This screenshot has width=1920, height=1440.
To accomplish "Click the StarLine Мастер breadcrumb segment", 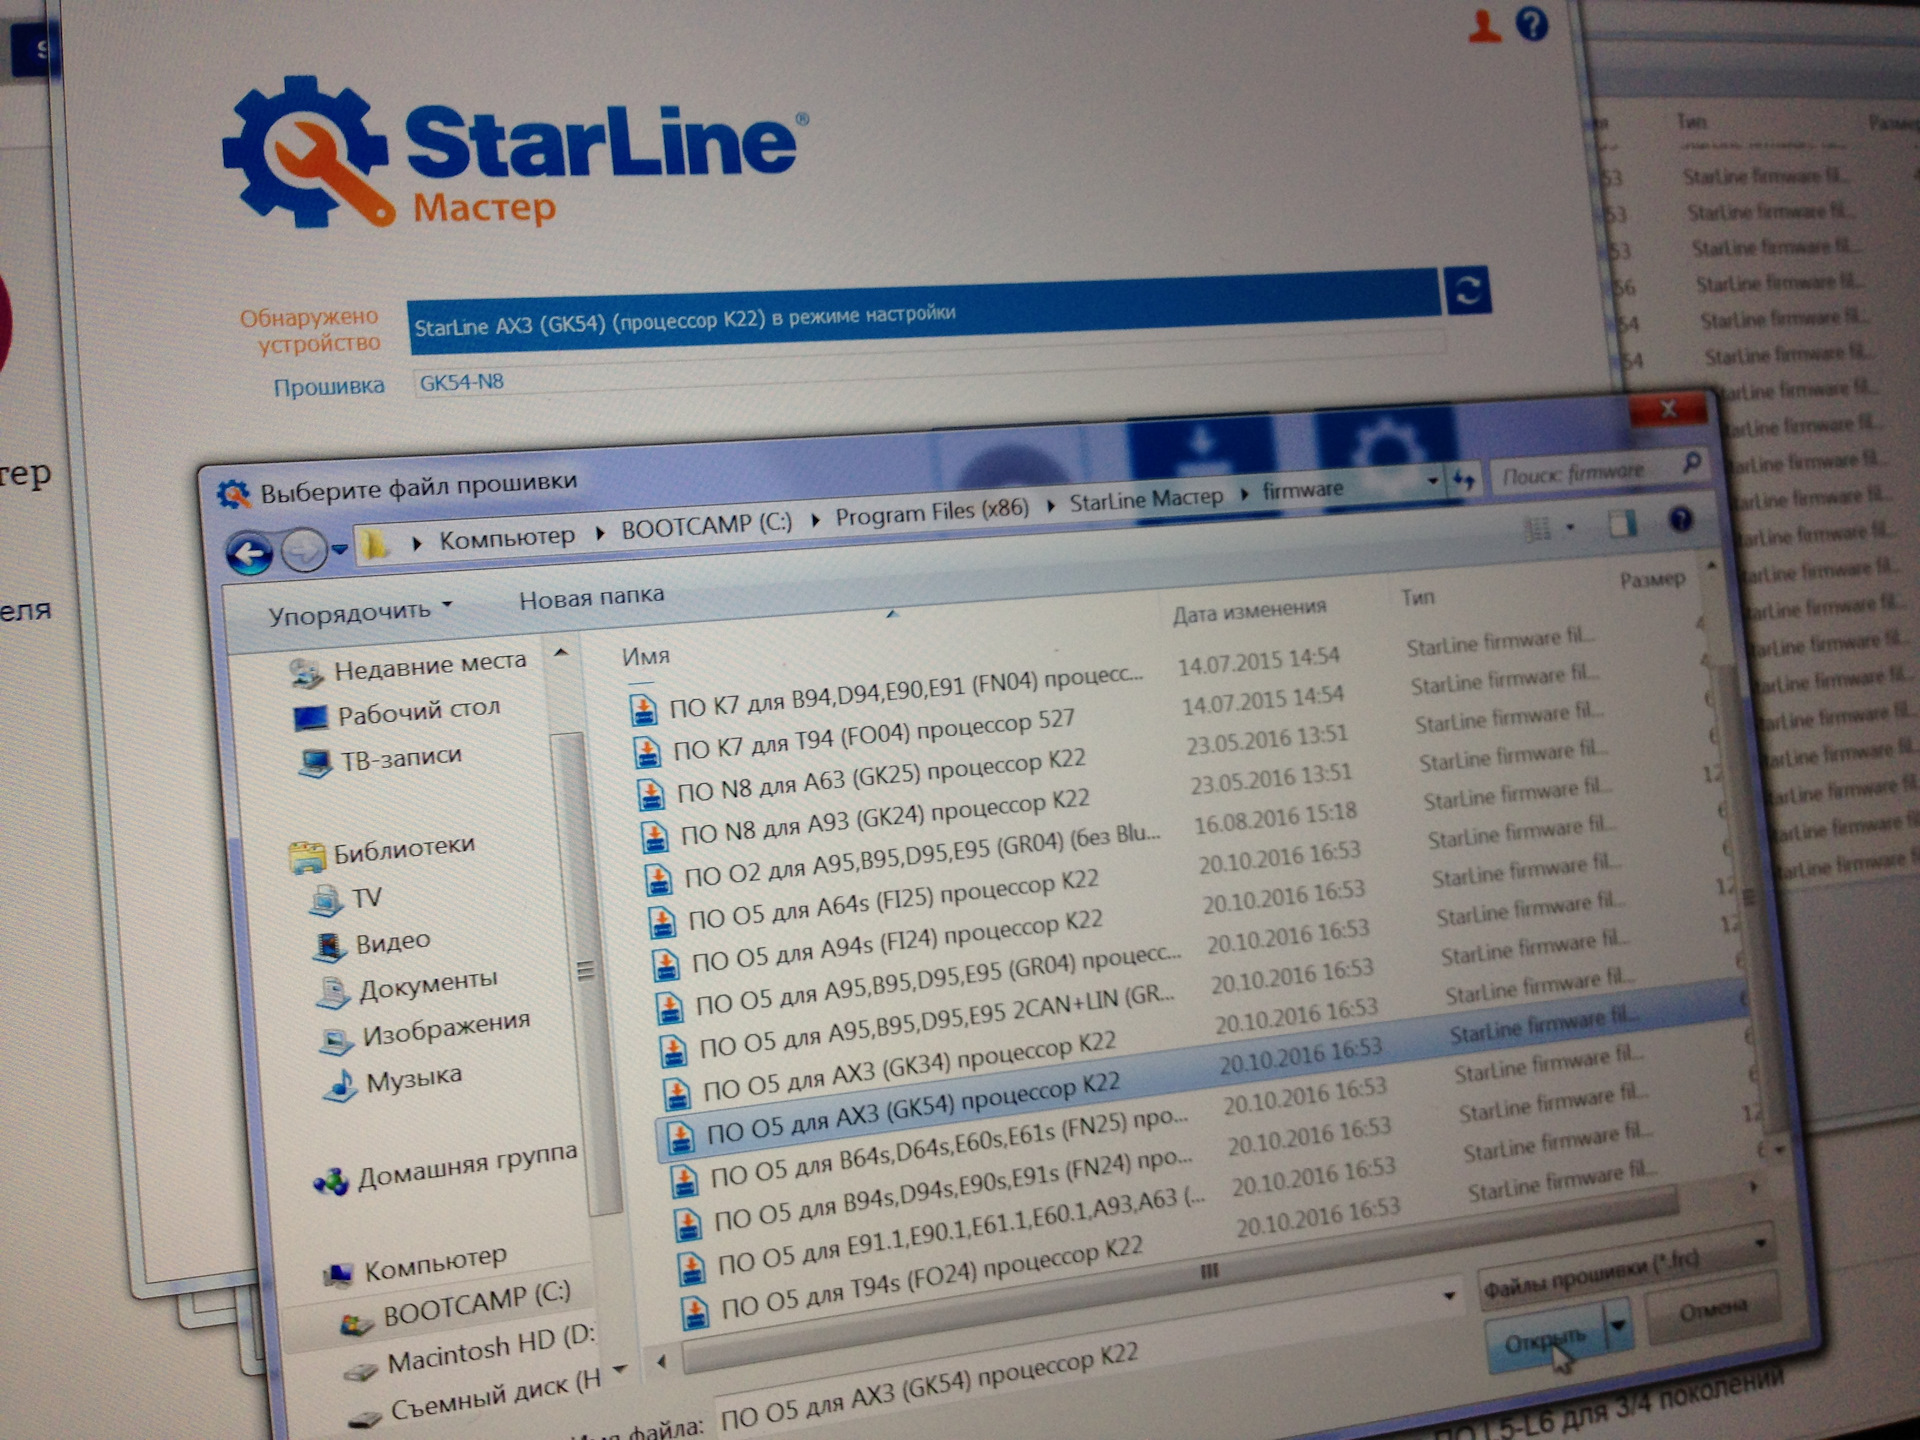I will (1146, 499).
